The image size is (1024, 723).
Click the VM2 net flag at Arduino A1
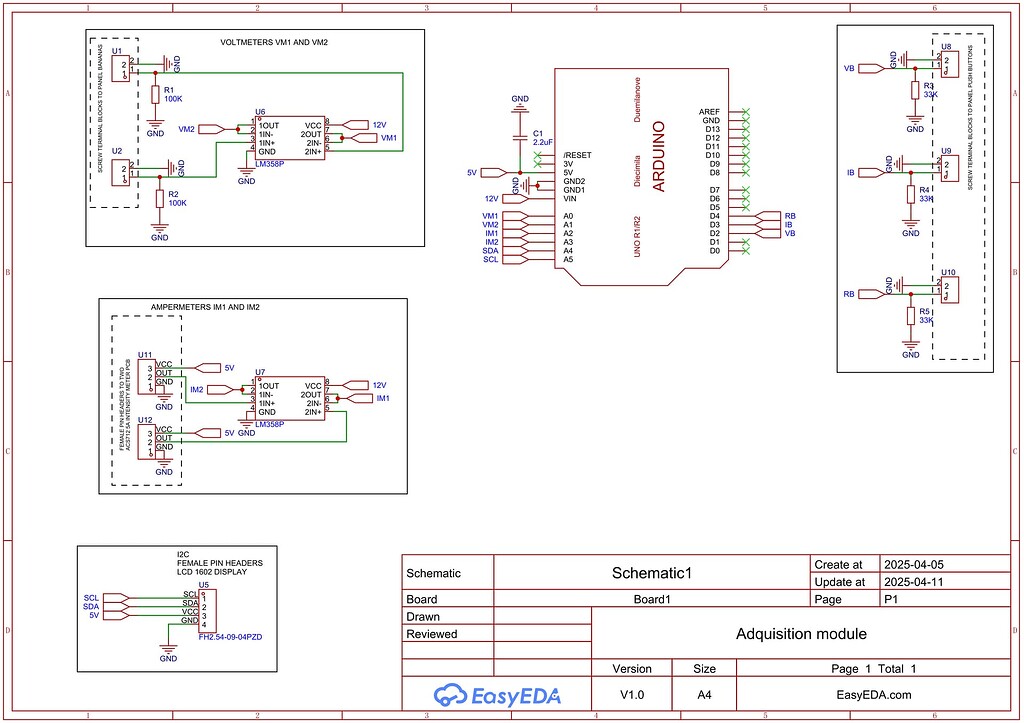515,225
